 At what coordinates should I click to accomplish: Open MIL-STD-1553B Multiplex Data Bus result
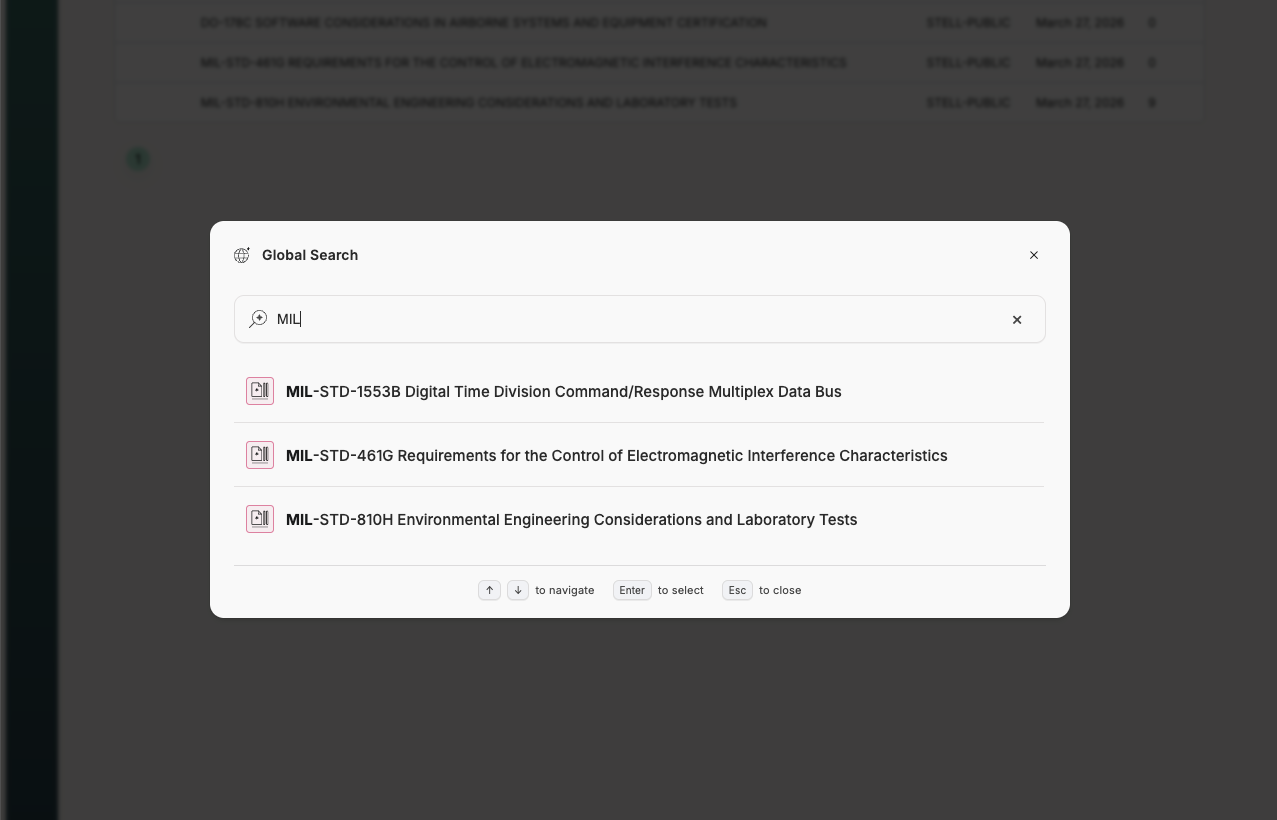point(639,391)
